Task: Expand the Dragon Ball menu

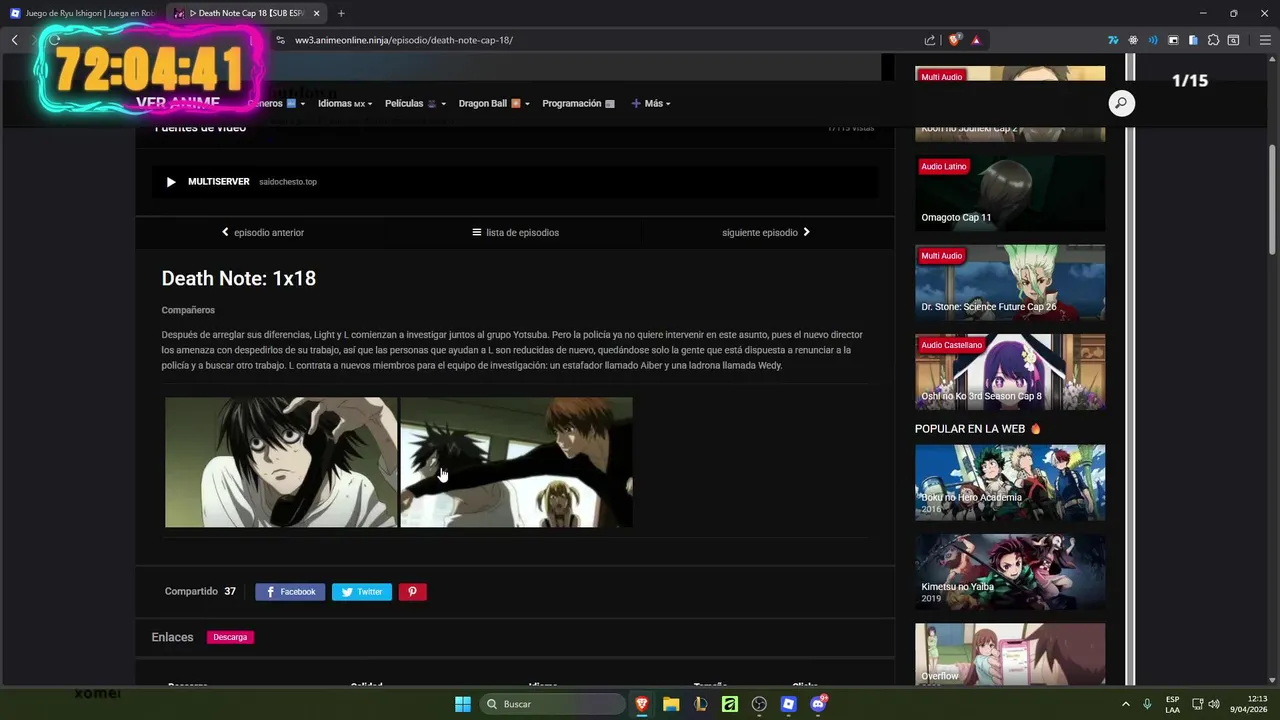Action: (494, 104)
